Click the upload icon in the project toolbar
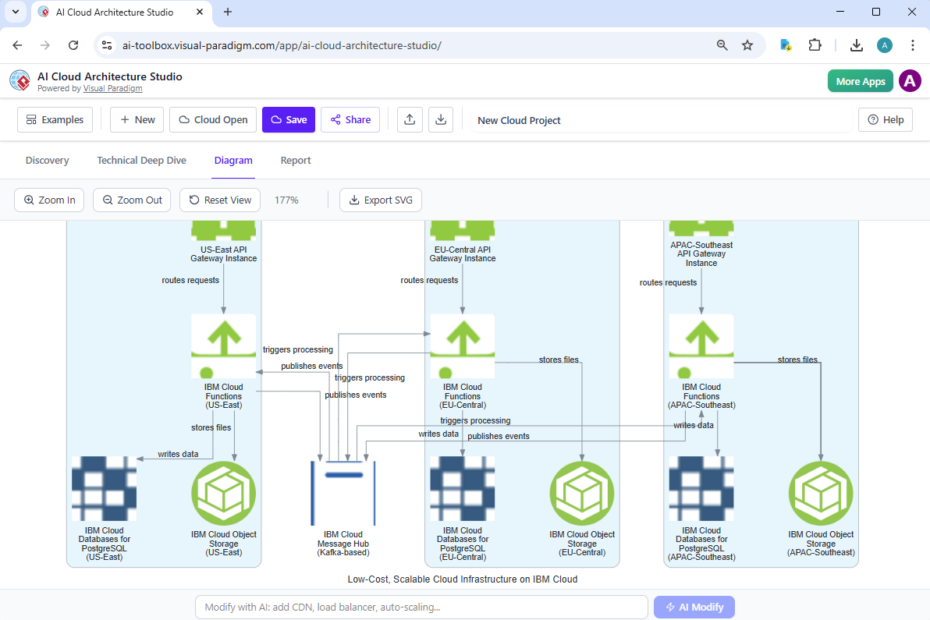Viewport: 930px width, 620px height. [409, 119]
